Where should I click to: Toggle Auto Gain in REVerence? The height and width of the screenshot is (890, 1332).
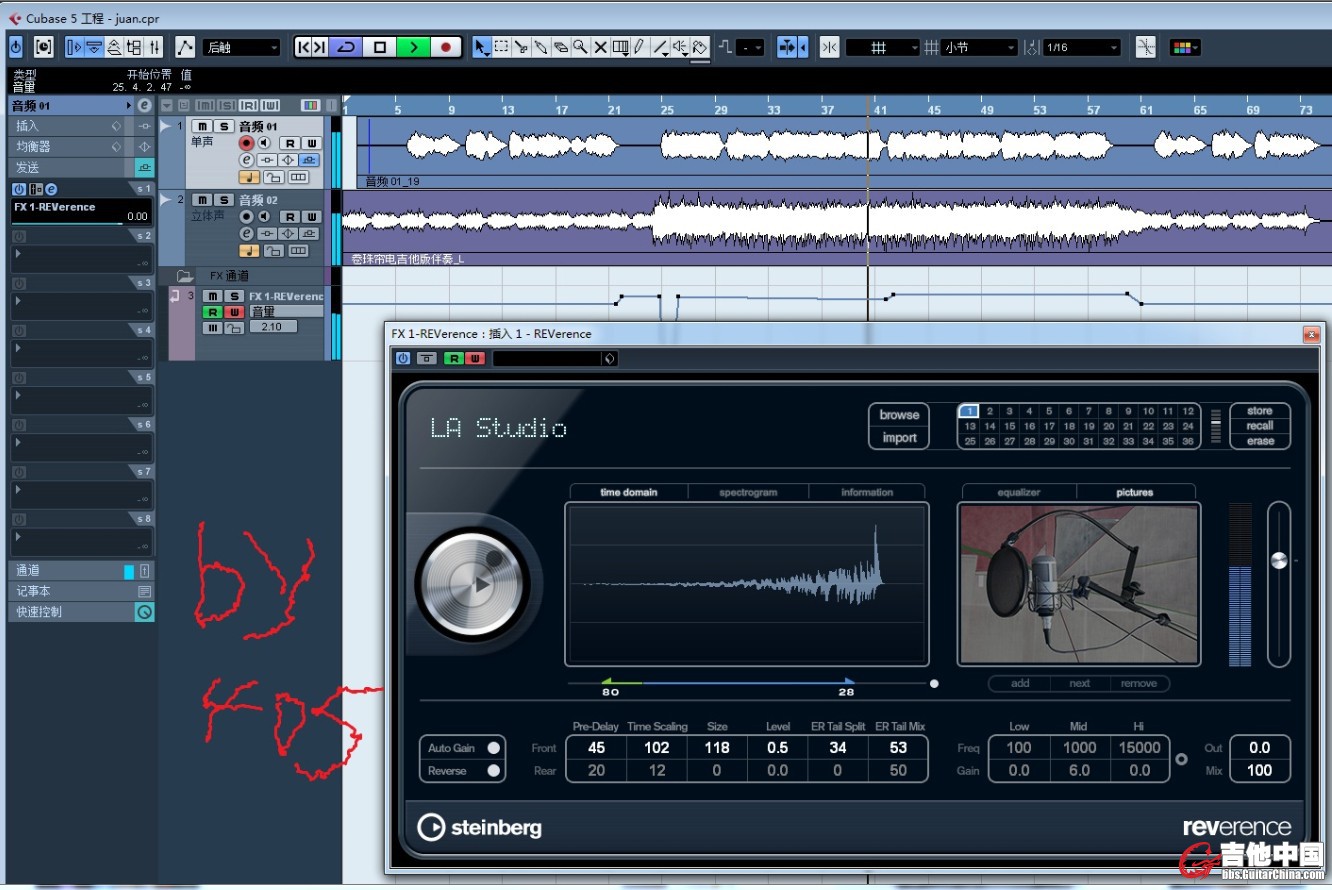point(493,748)
